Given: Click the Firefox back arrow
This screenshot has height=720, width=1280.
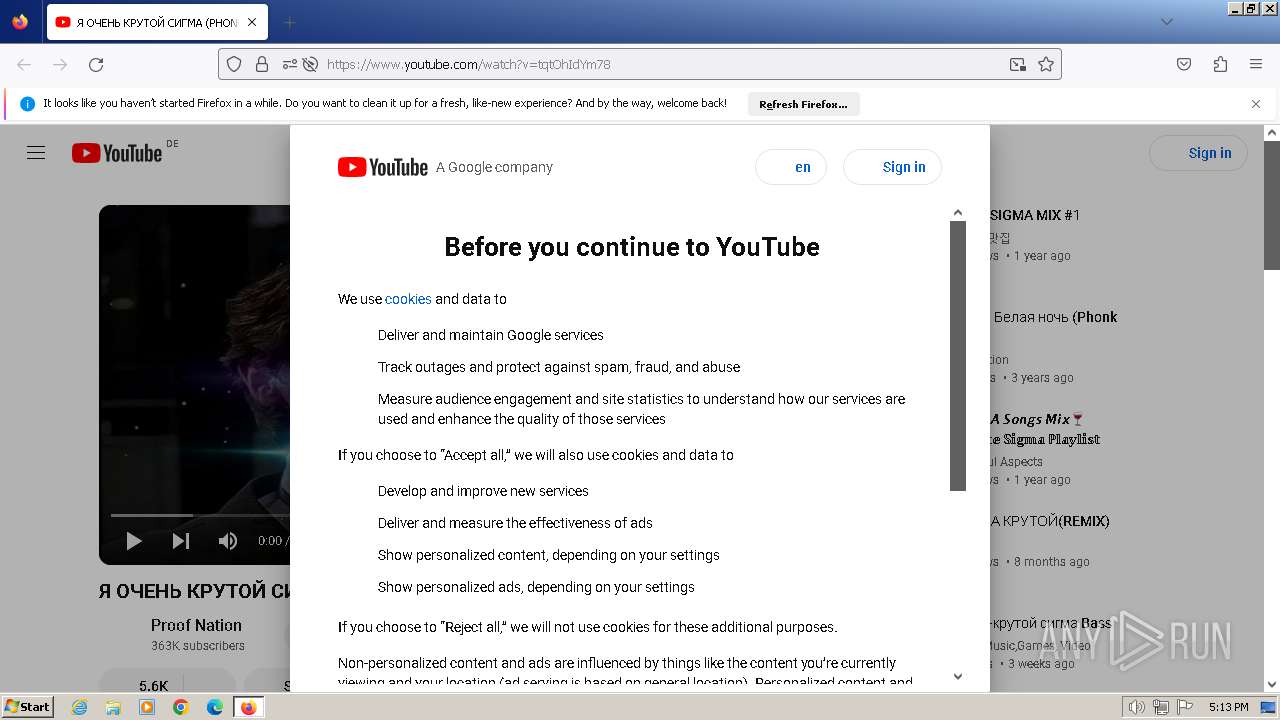Looking at the screenshot, I should [x=24, y=64].
